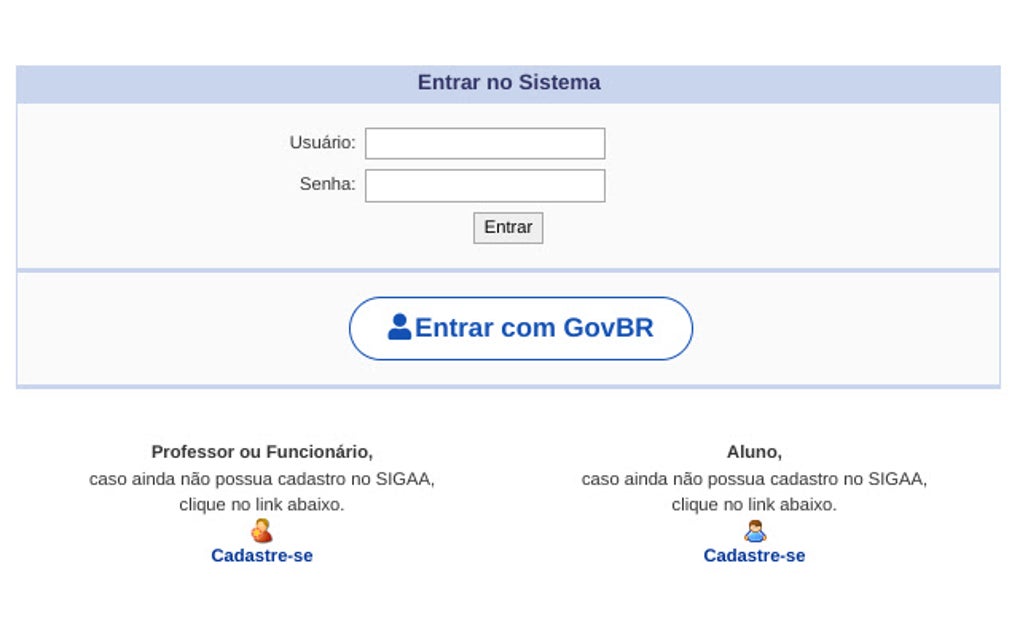Viewport: 1020px width, 638px height.
Task: Click inside the Usuário input field
Action: pyautogui.click(x=484, y=143)
